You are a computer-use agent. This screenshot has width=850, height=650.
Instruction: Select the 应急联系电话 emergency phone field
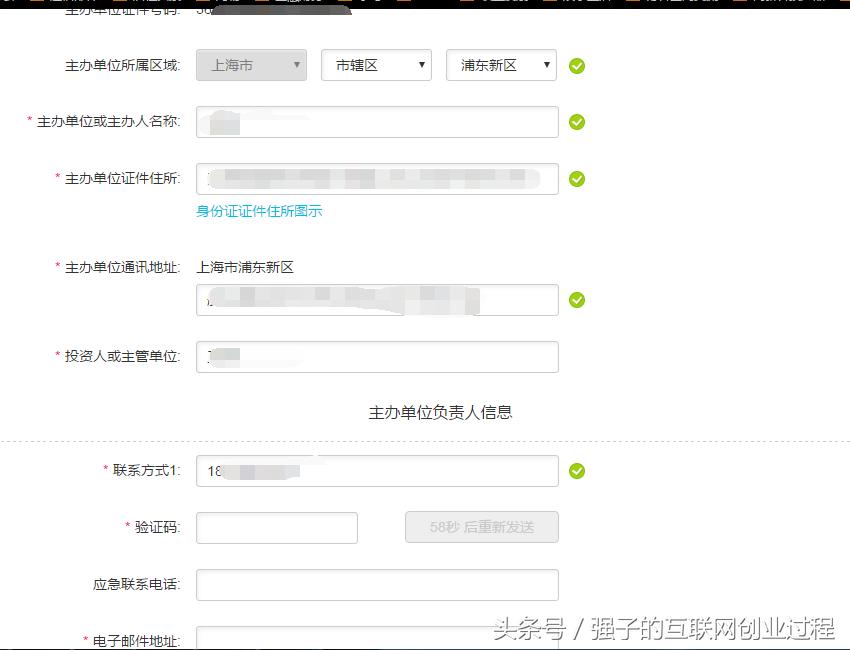[x=377, y=584]
